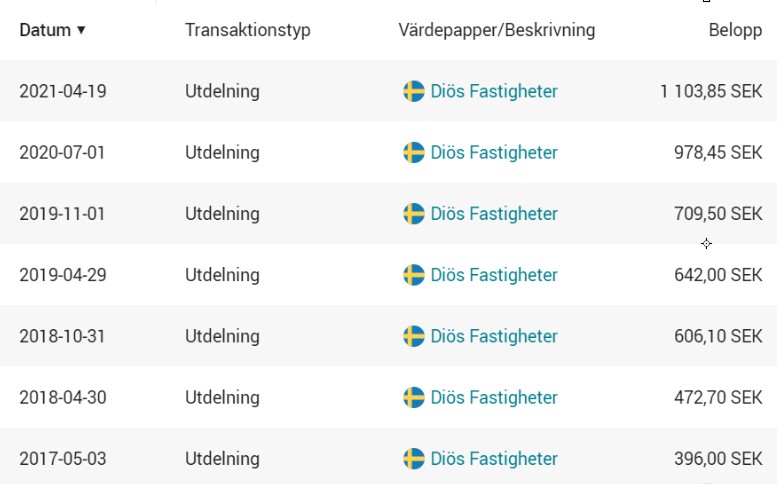
Task: Open Diös Fastigheter link dated 2018-10-31
Action: click(x=494, y=336)
